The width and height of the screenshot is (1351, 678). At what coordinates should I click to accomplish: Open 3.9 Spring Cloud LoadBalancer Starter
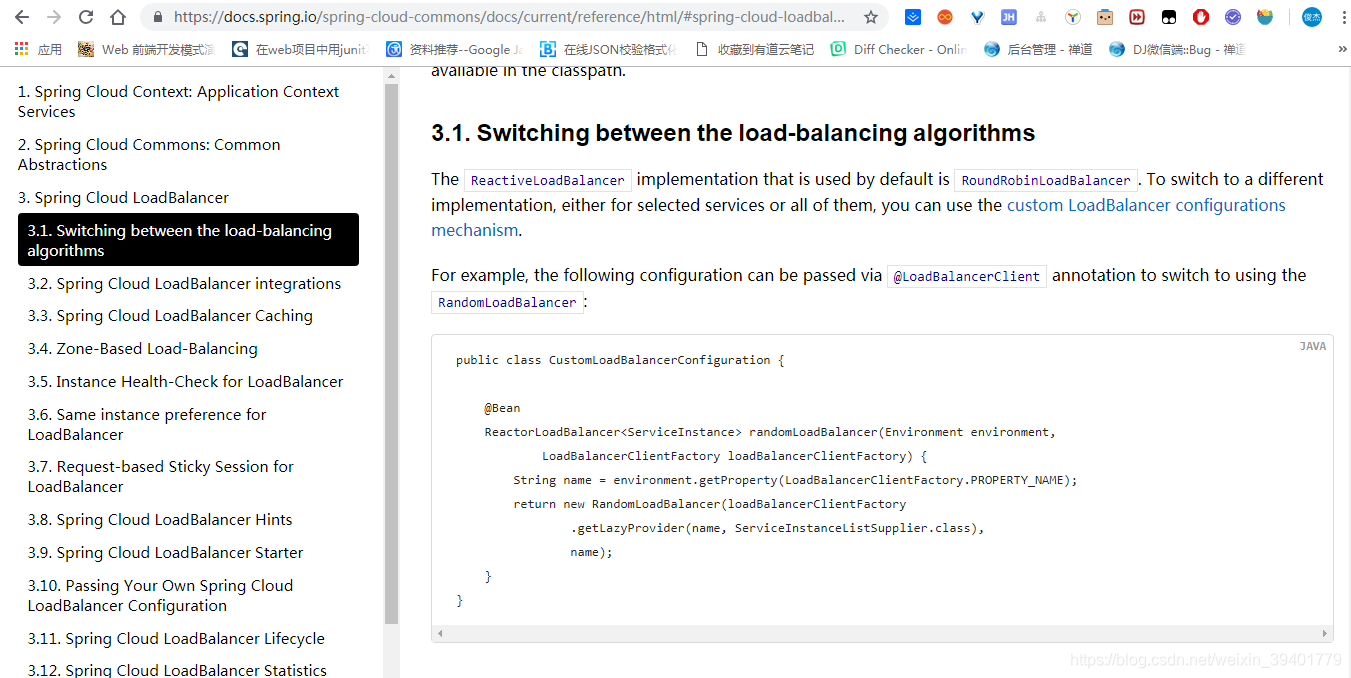(x=165, y=552)
